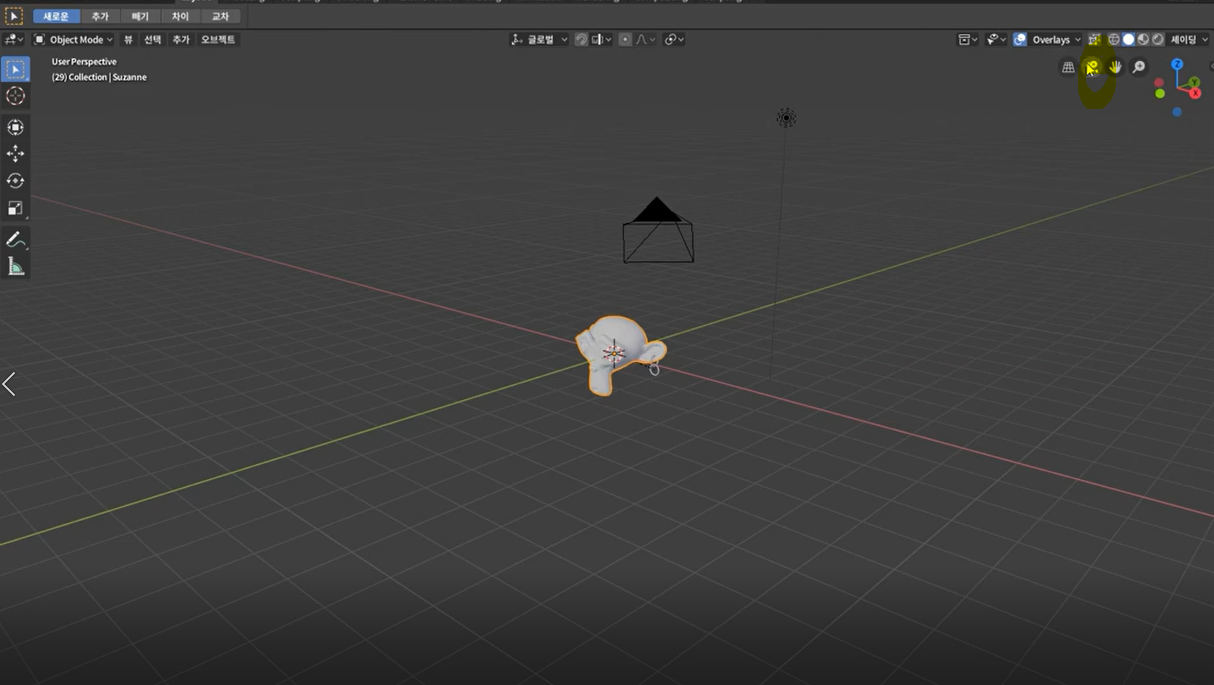The height and width of the screenshot is (685, 1214).
Task: Select the camera object in viewport
Action: (x=658, y=231)
